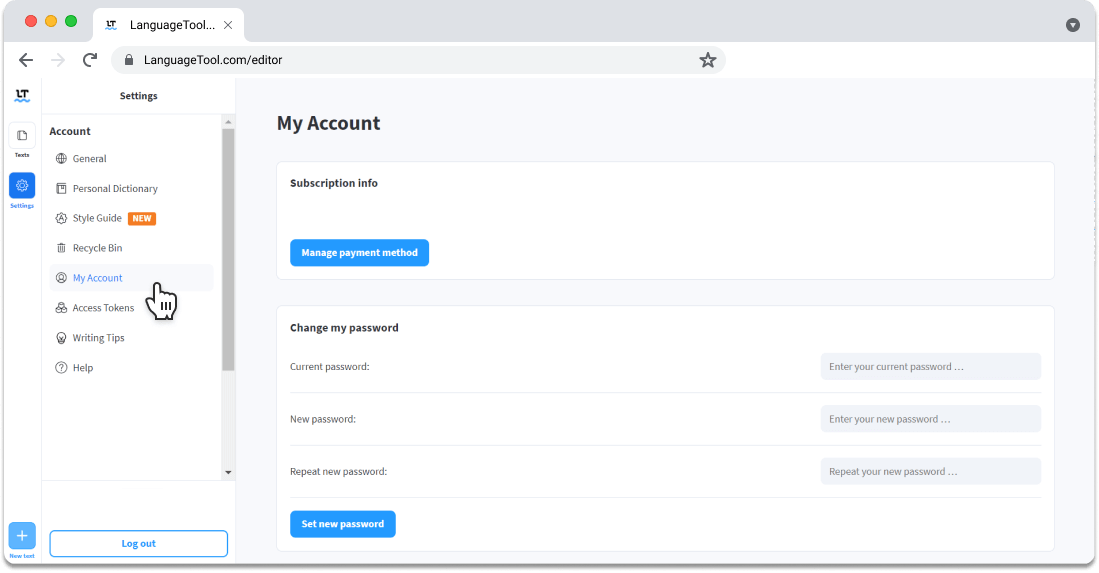The width and height of the screenshot is (1099, 573).
Task: Click the 'Current password:' label
Action: (x=329, y=366)
